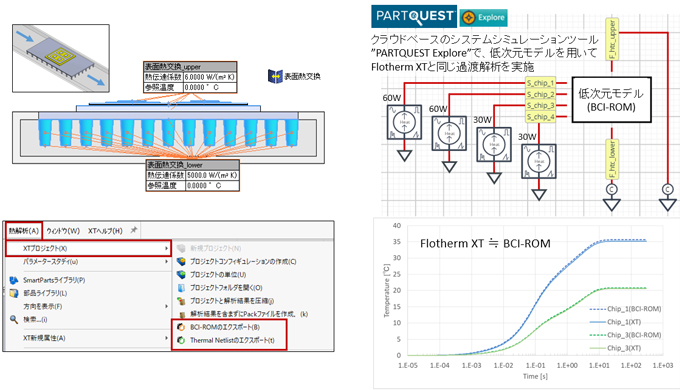
Task: Click the 部品ライブラリ folder icon
Action: click(x=14, y=293)
